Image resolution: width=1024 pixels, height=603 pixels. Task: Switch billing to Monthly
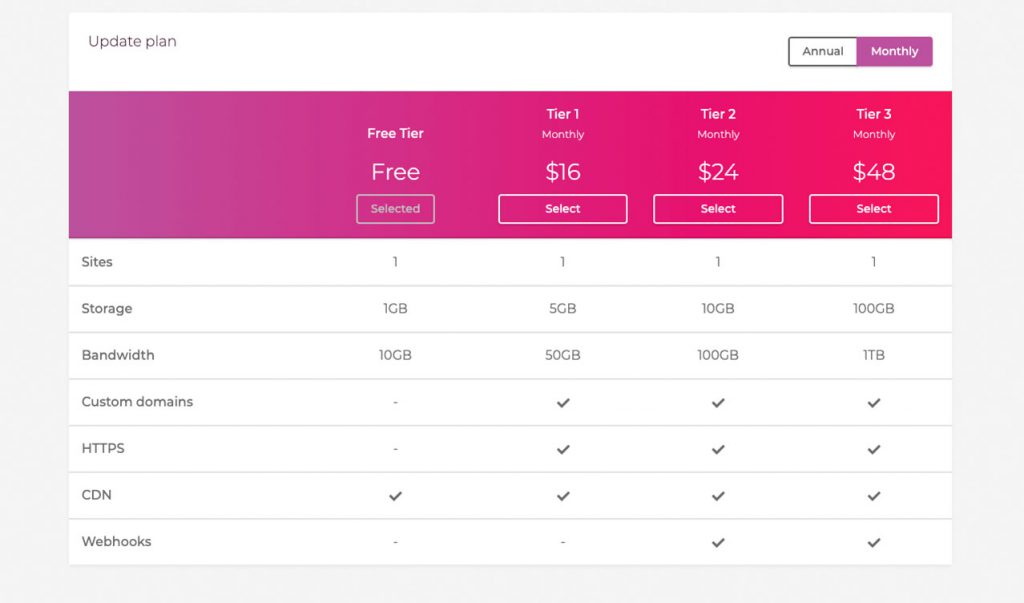point(894,52)
